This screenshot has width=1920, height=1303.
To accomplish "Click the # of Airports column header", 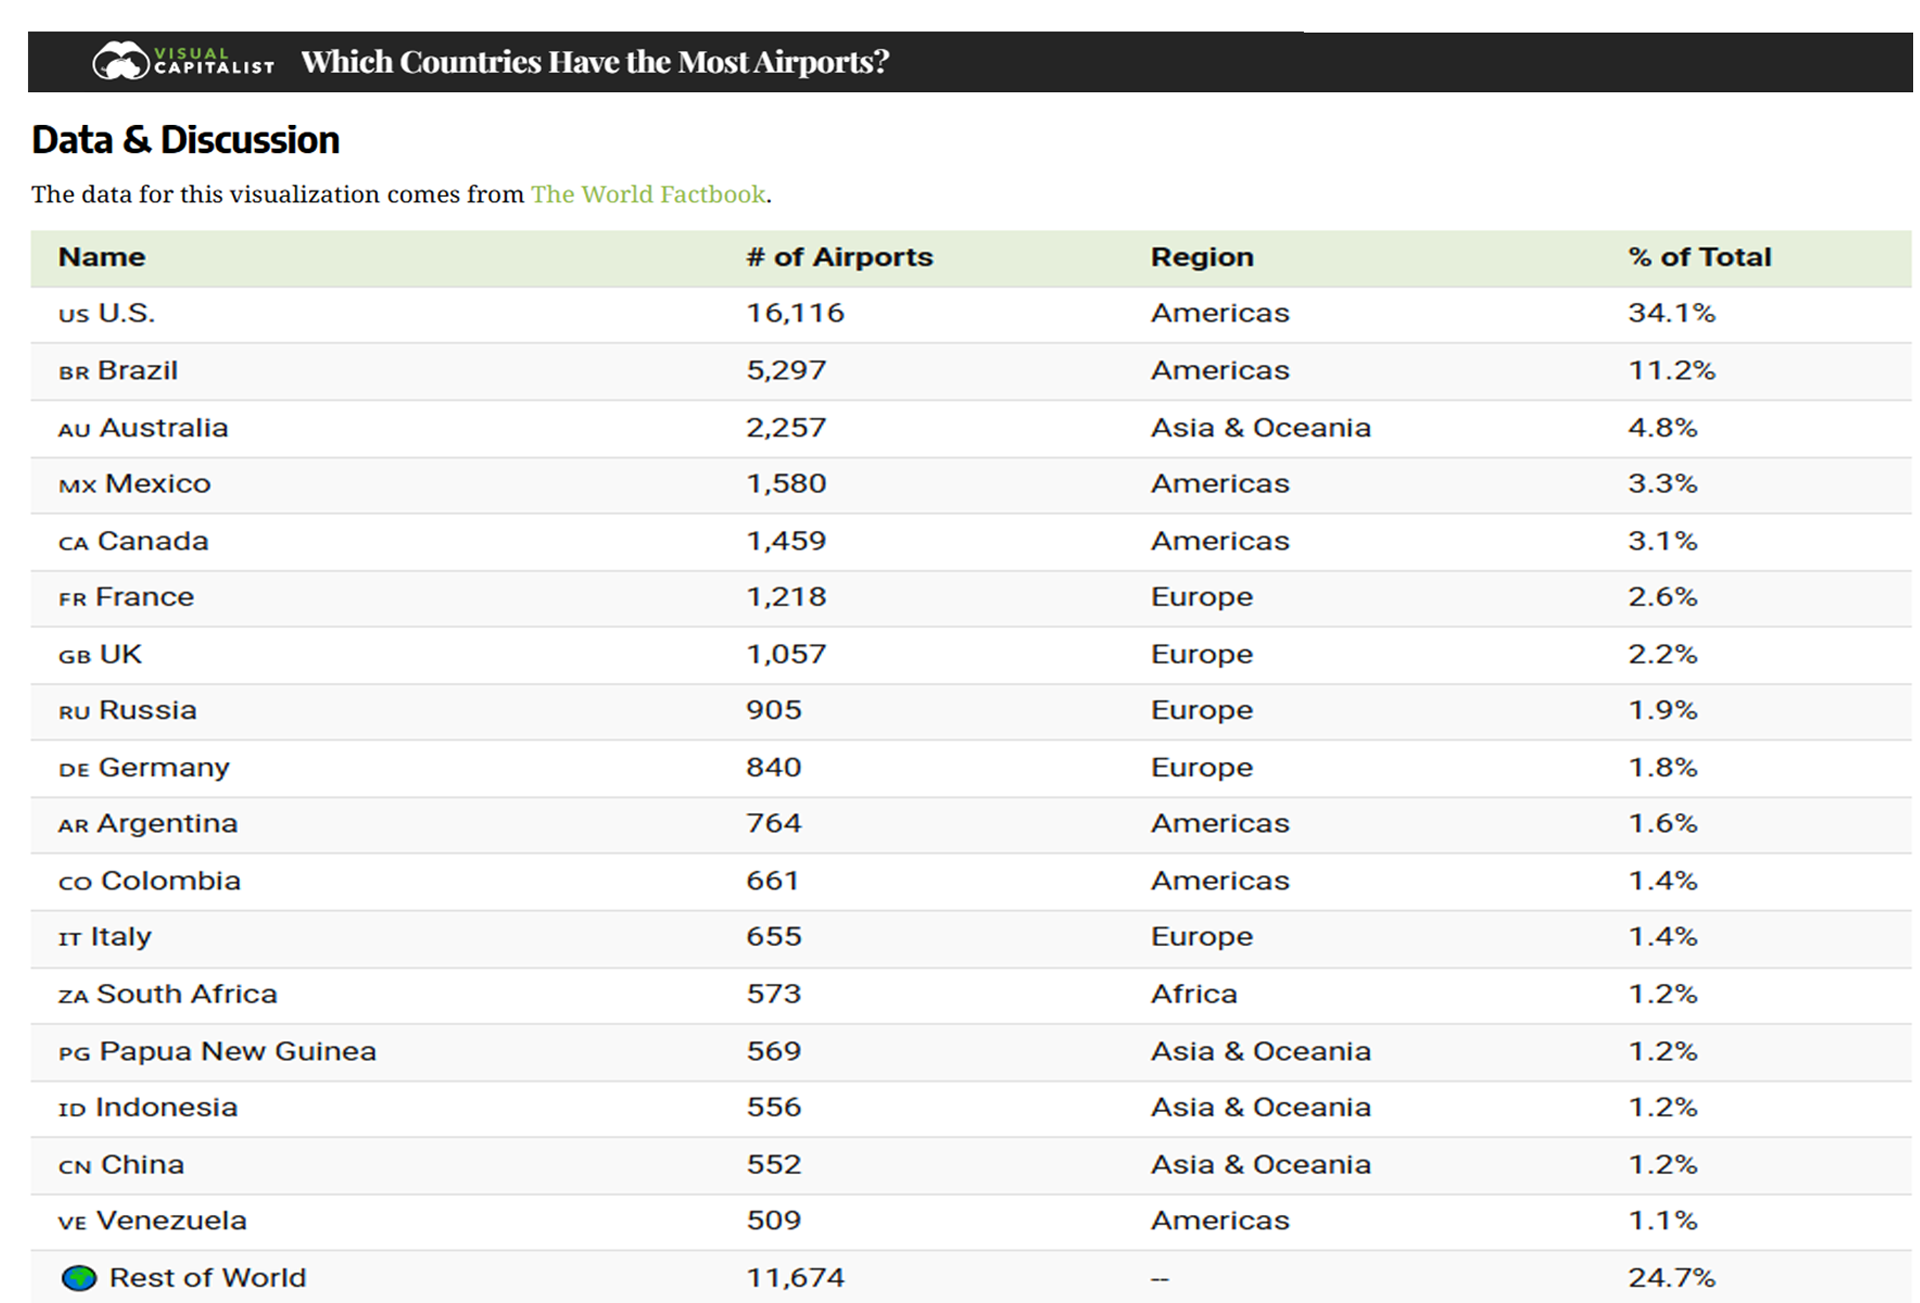I will tap(839, 257).
